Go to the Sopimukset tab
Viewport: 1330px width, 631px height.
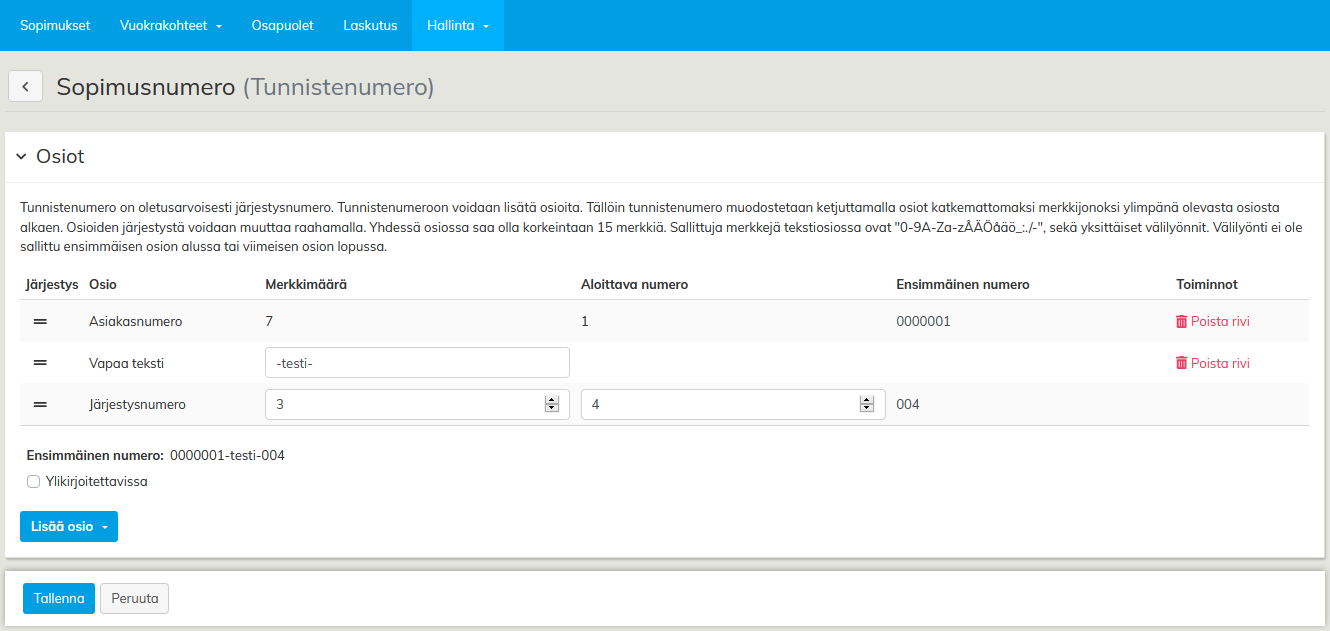tap(55, 26)
